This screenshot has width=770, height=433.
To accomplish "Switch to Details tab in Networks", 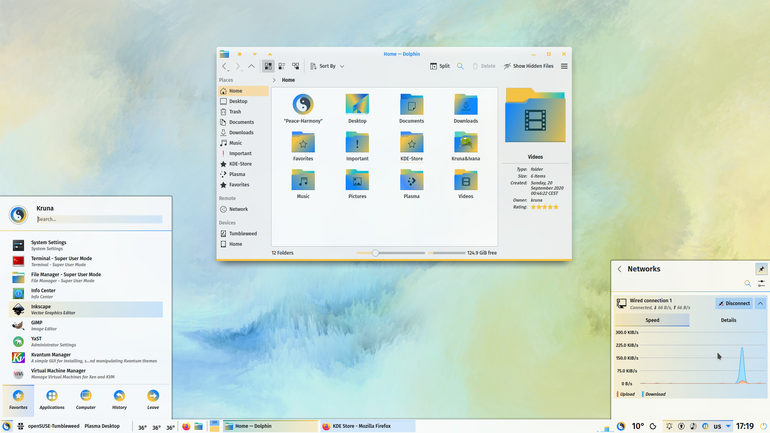I will point(728,320).
